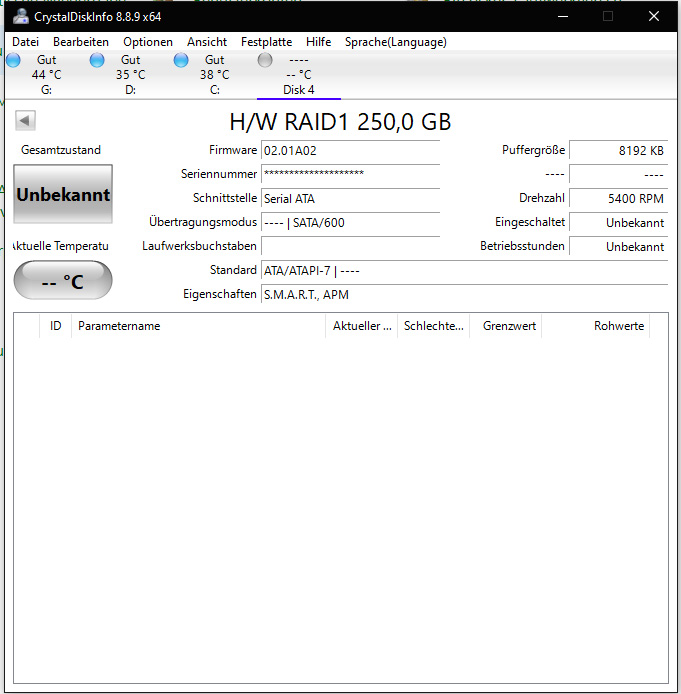Click the H/W RAID1 250,0 GB title
Viewport: 681px width, 694px height.
(340, 122)
